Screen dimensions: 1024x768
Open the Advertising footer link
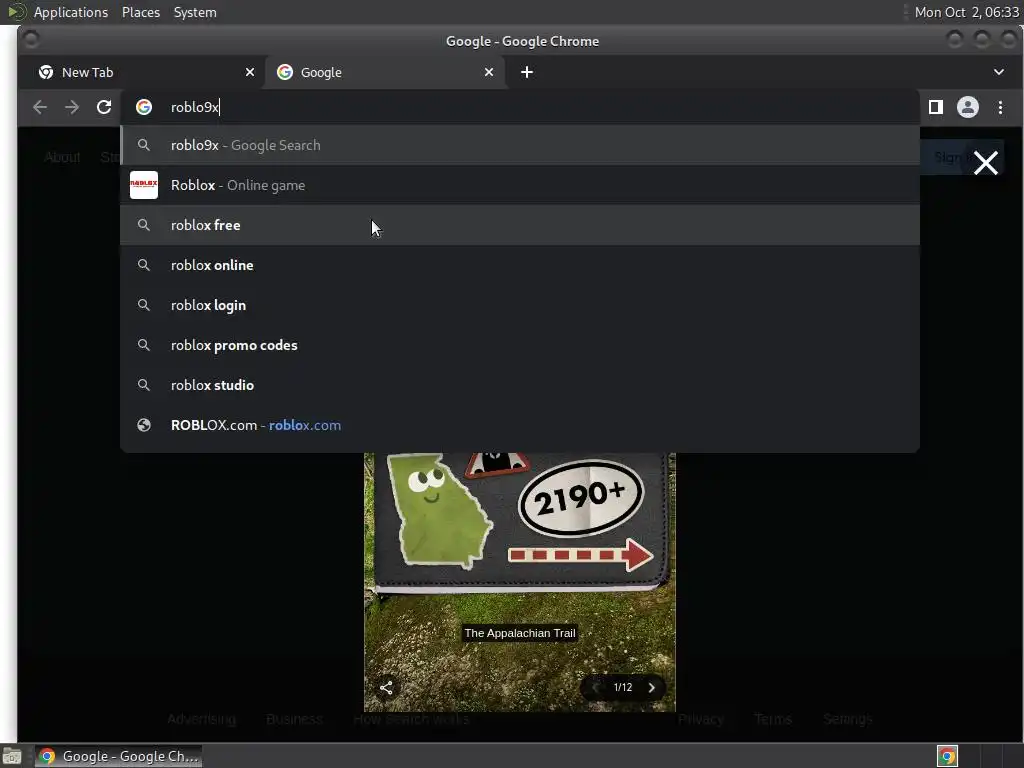(x=201, y=719)
